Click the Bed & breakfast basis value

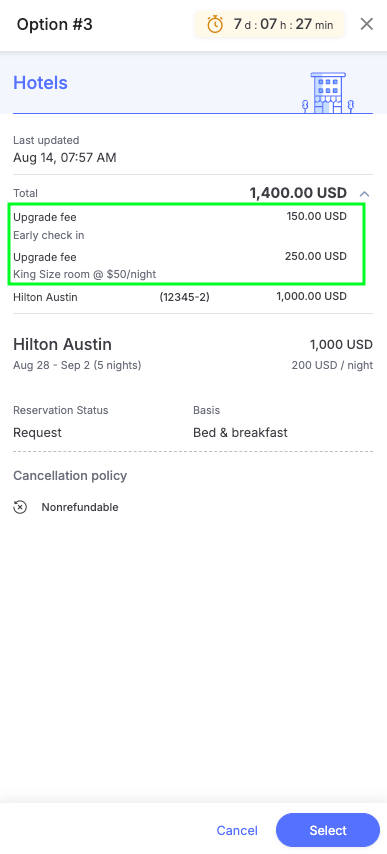240,433
